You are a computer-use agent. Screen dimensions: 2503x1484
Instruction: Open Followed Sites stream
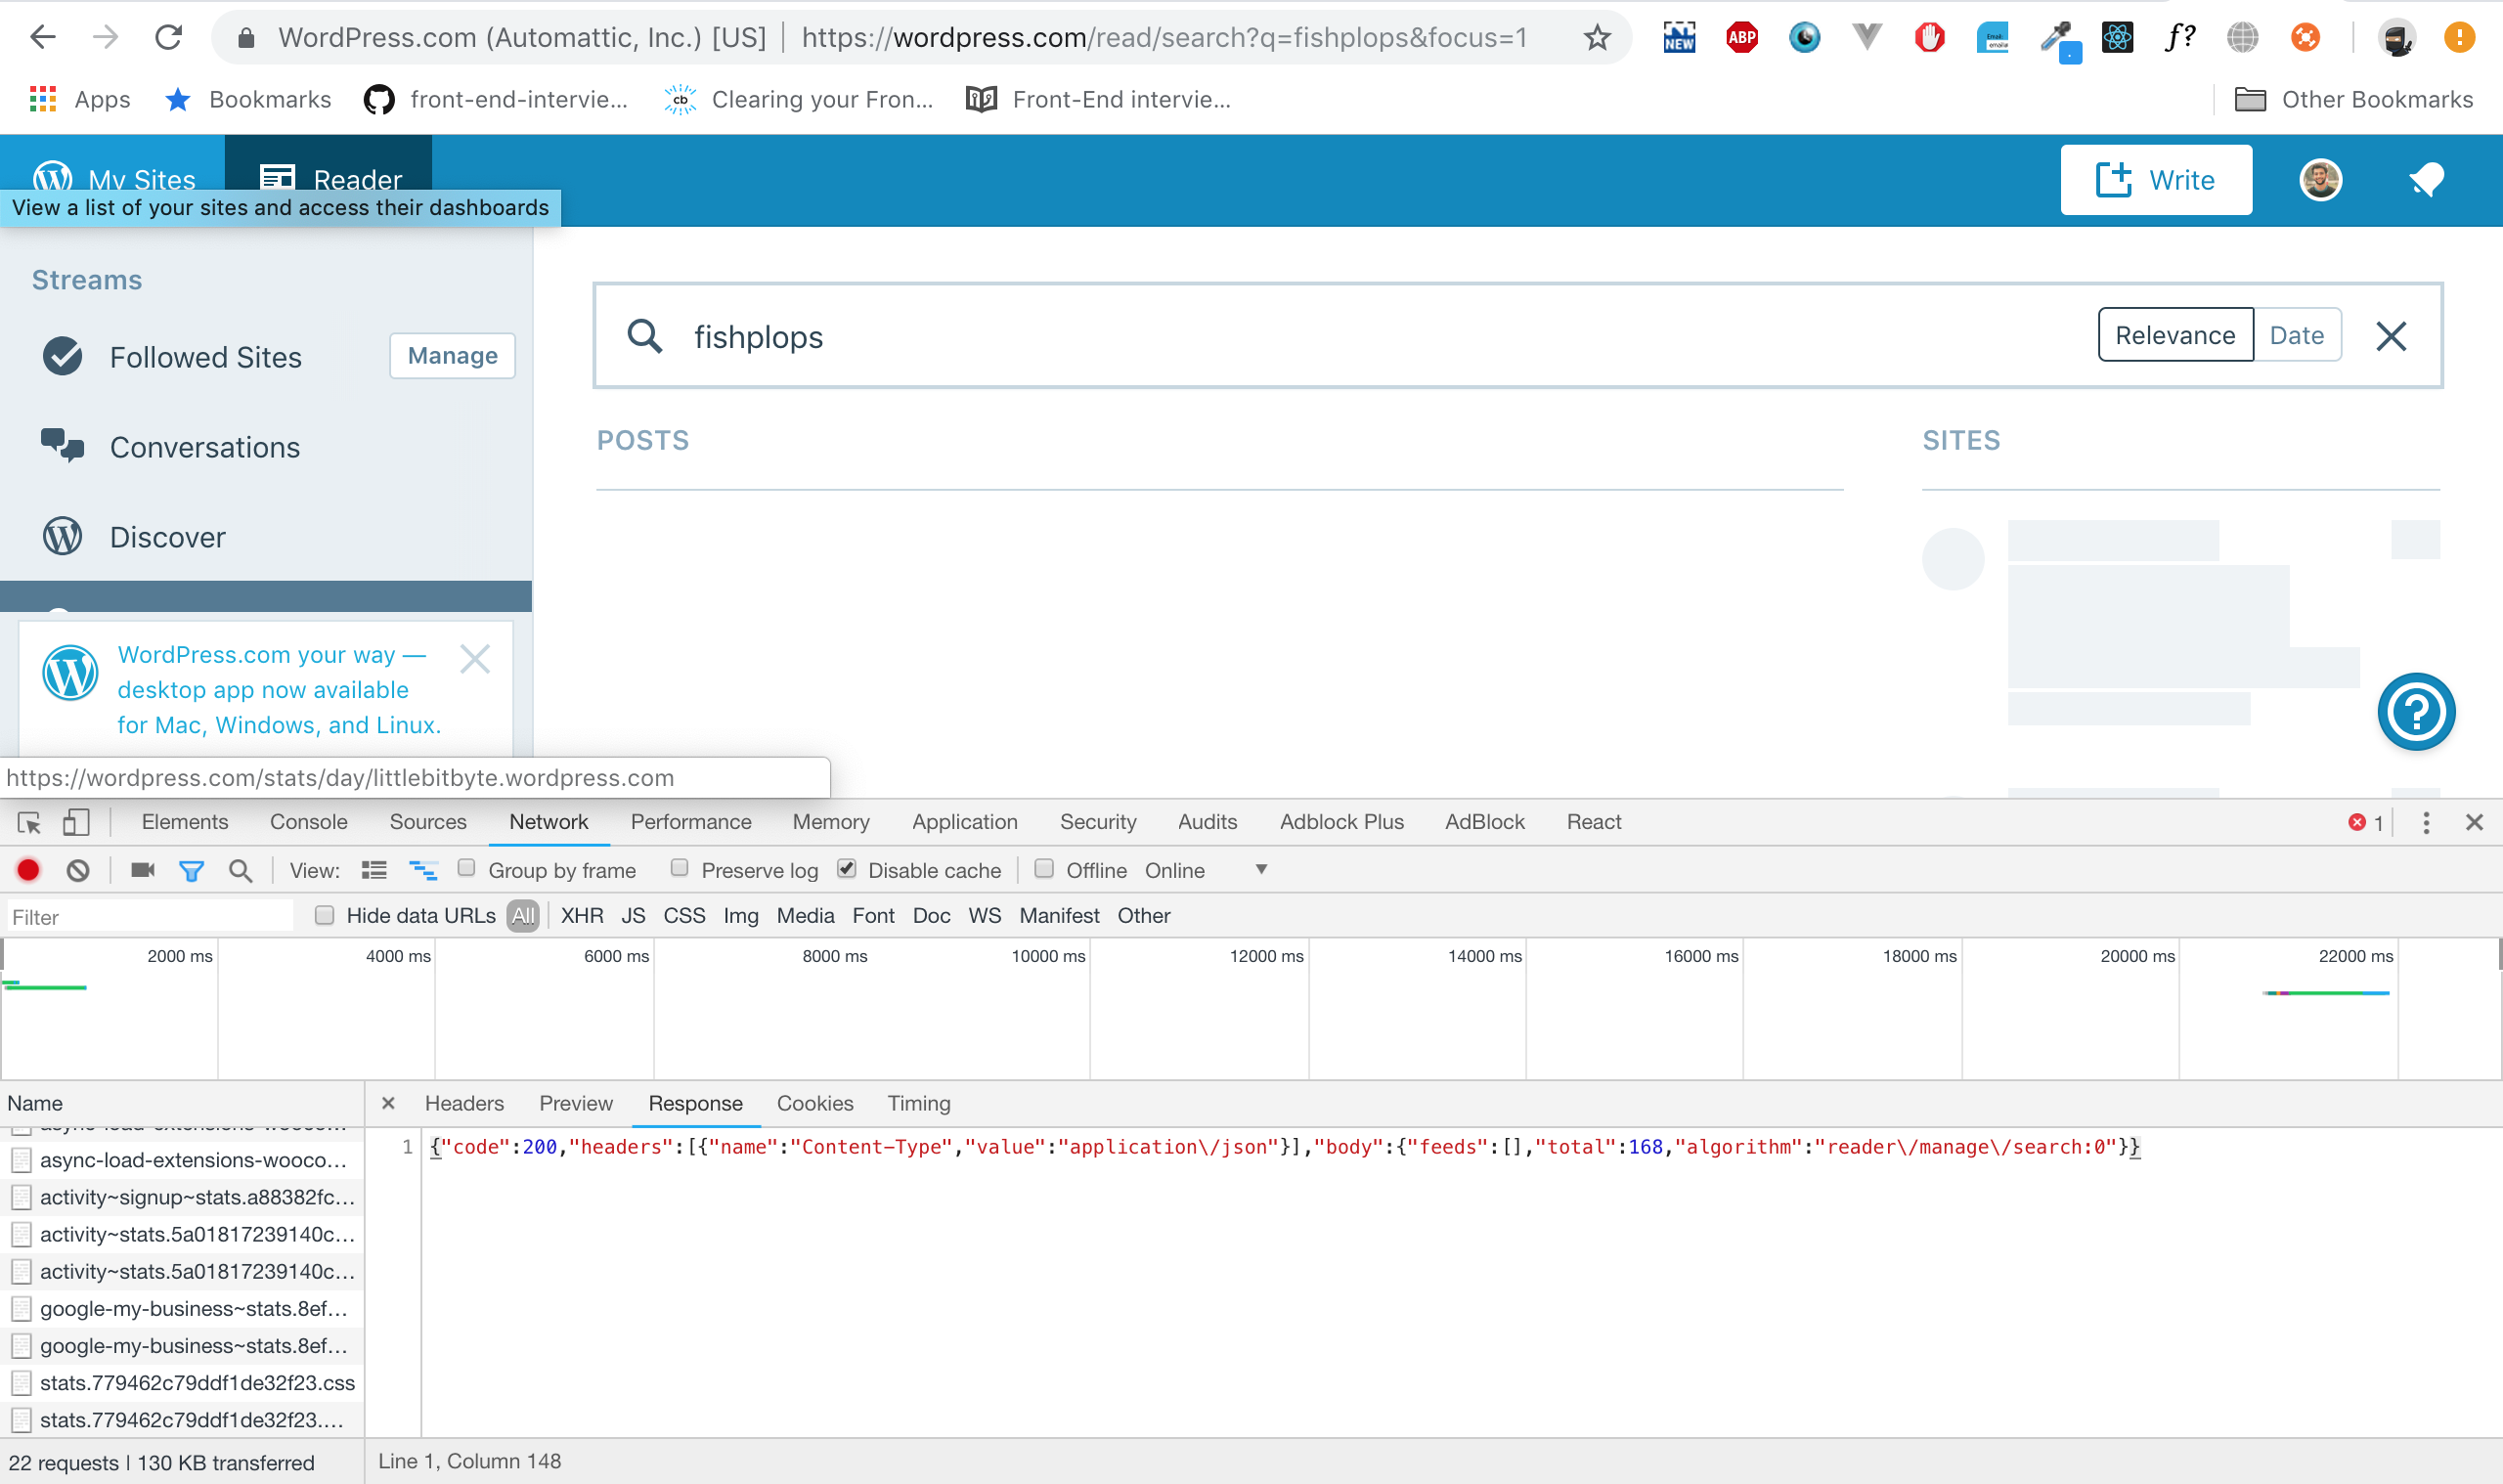205,357
